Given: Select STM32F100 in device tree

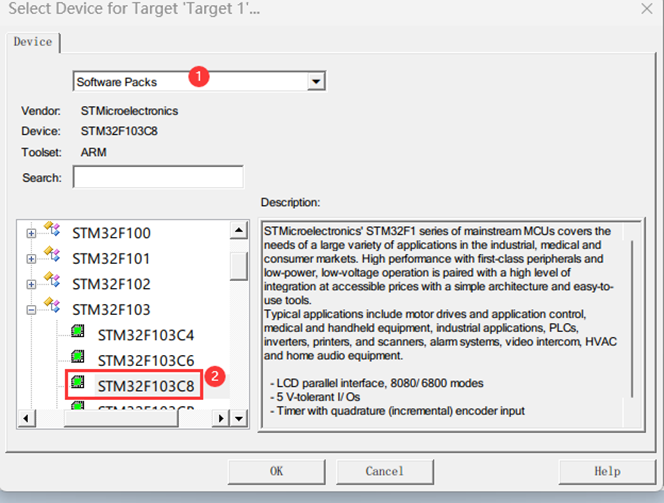Looking at the screenshot, I should click(x=111, y=233).
